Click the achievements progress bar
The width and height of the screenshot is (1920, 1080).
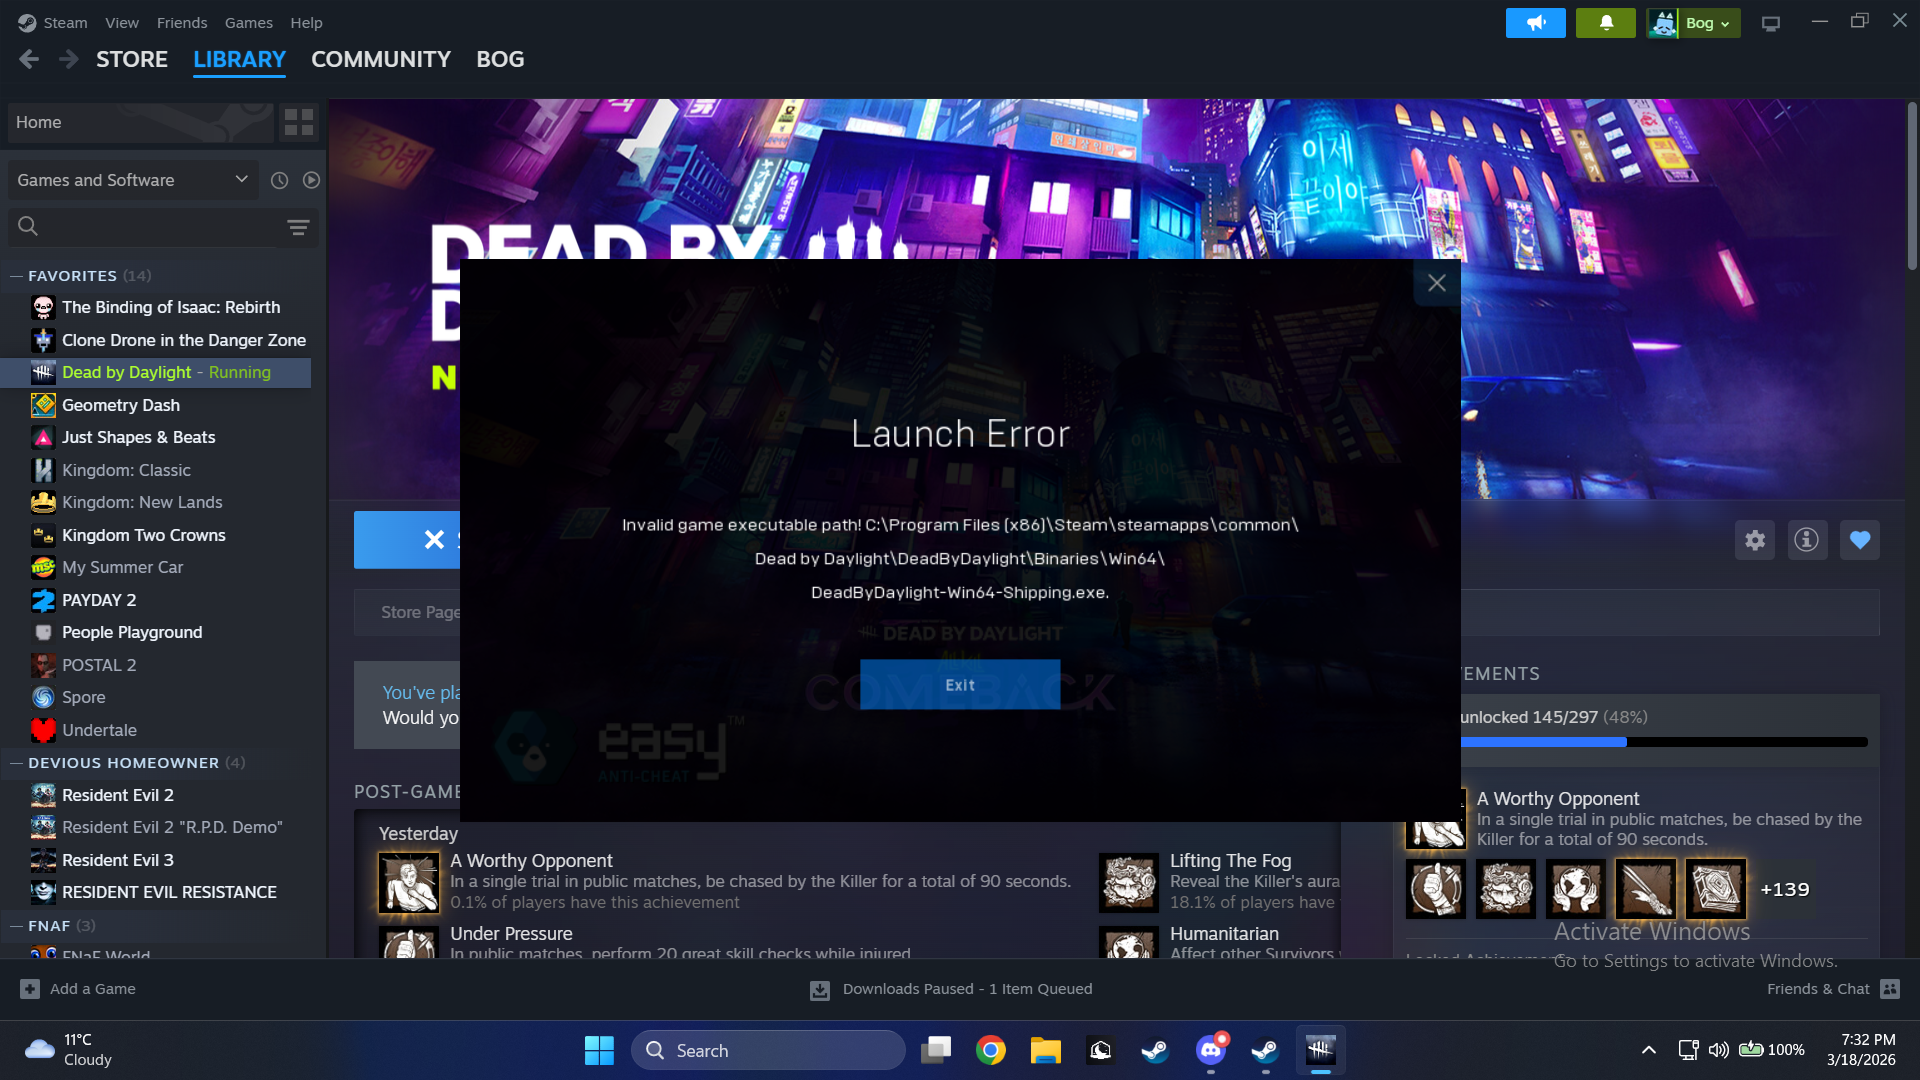pos(1664,742)
